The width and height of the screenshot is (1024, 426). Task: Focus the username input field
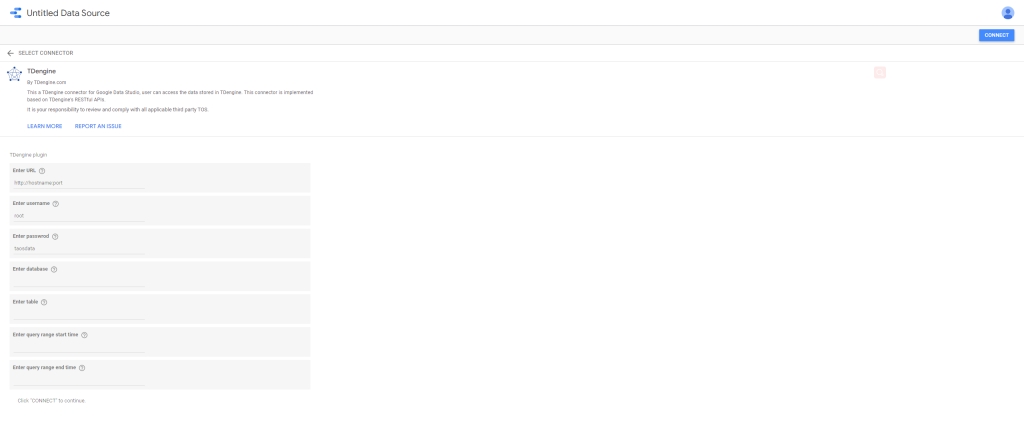(78, 216)
